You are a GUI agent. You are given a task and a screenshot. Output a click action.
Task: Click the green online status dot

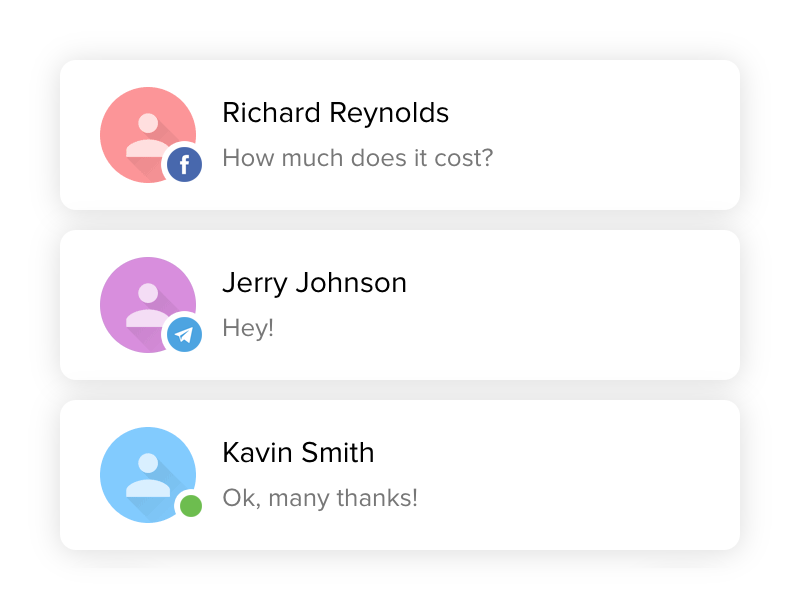pyautogui.click(x=191, y=506)
